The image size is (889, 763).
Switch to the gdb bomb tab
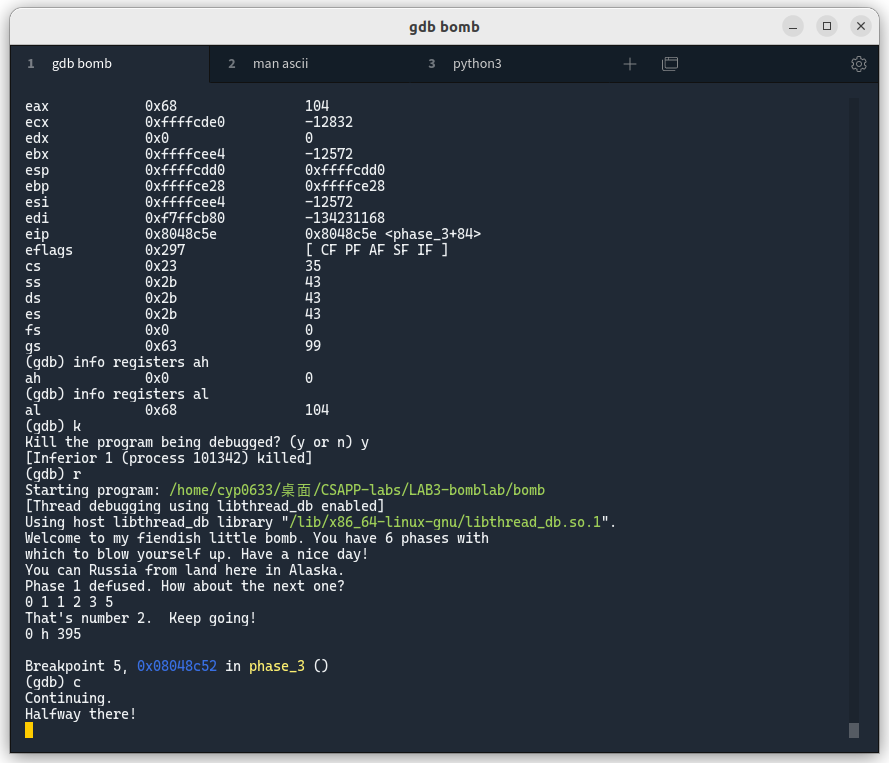point(109,64)
